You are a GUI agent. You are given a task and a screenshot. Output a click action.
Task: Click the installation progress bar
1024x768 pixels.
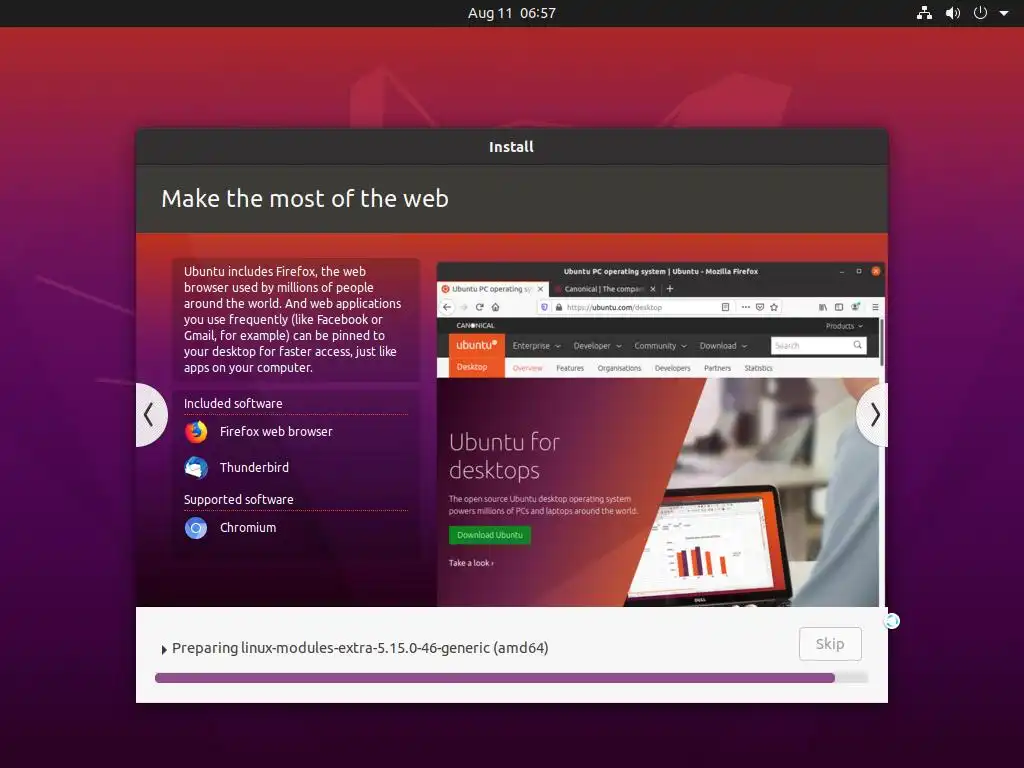[511, 678]
